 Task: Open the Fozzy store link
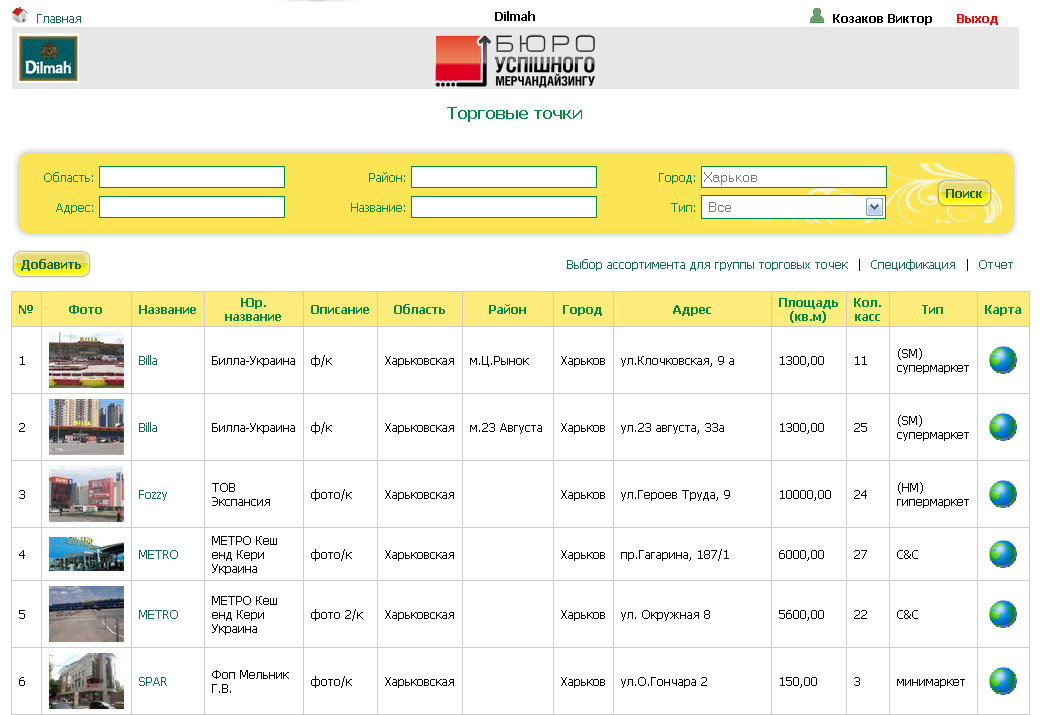tap(152, 495)
